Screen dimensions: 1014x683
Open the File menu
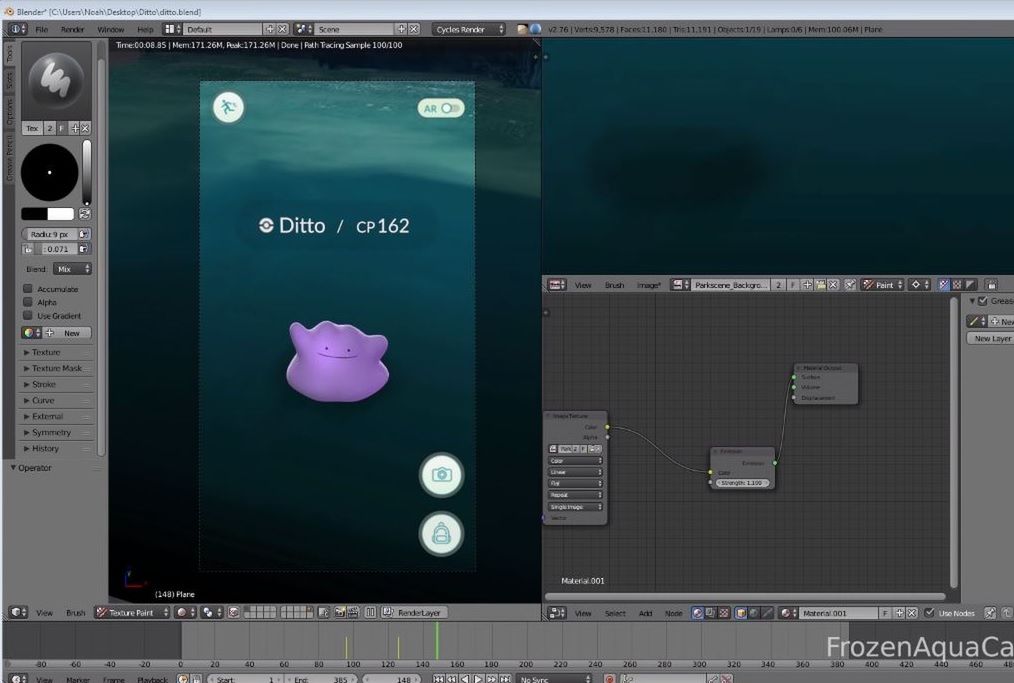coord(41,29)
